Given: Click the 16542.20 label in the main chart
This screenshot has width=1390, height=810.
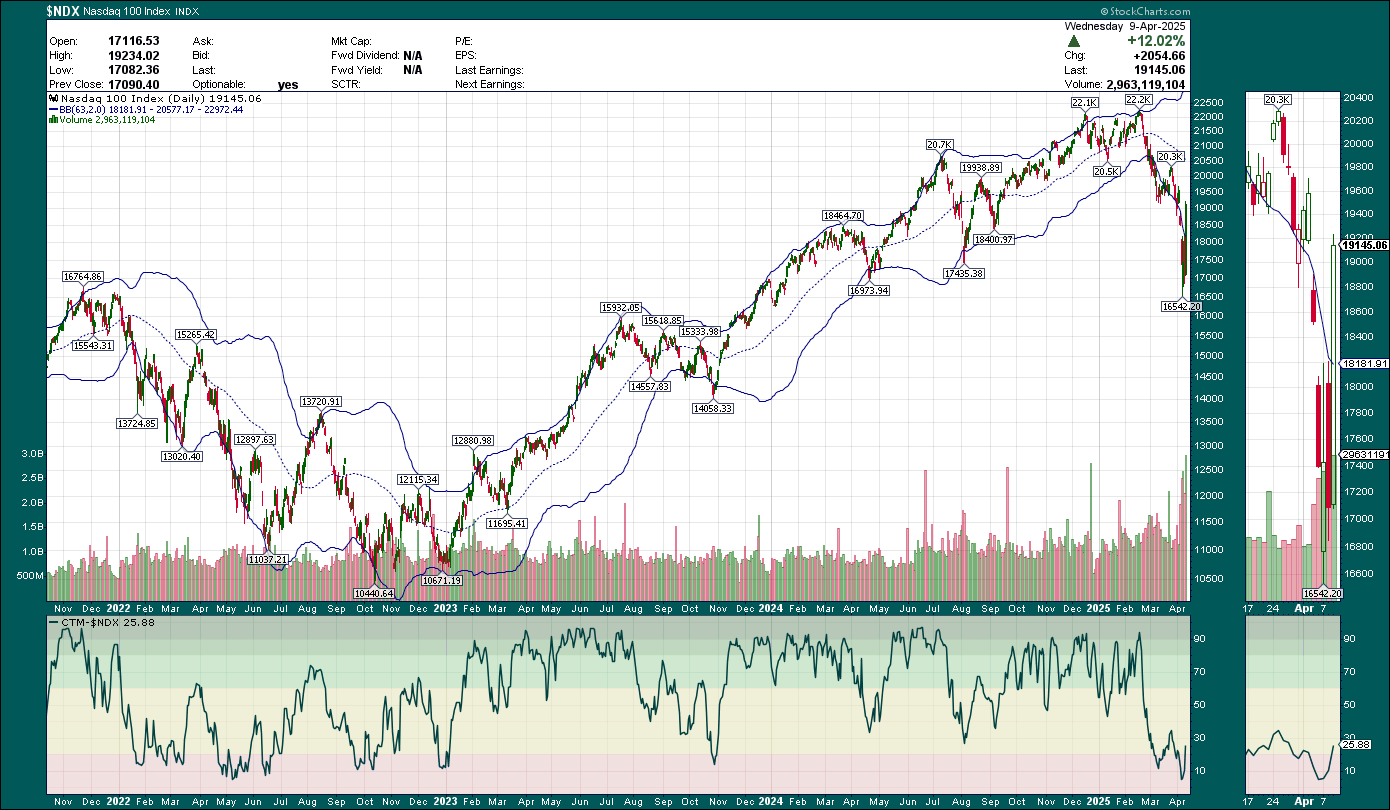Looking at the screenshot, I should pos(1181,306).
